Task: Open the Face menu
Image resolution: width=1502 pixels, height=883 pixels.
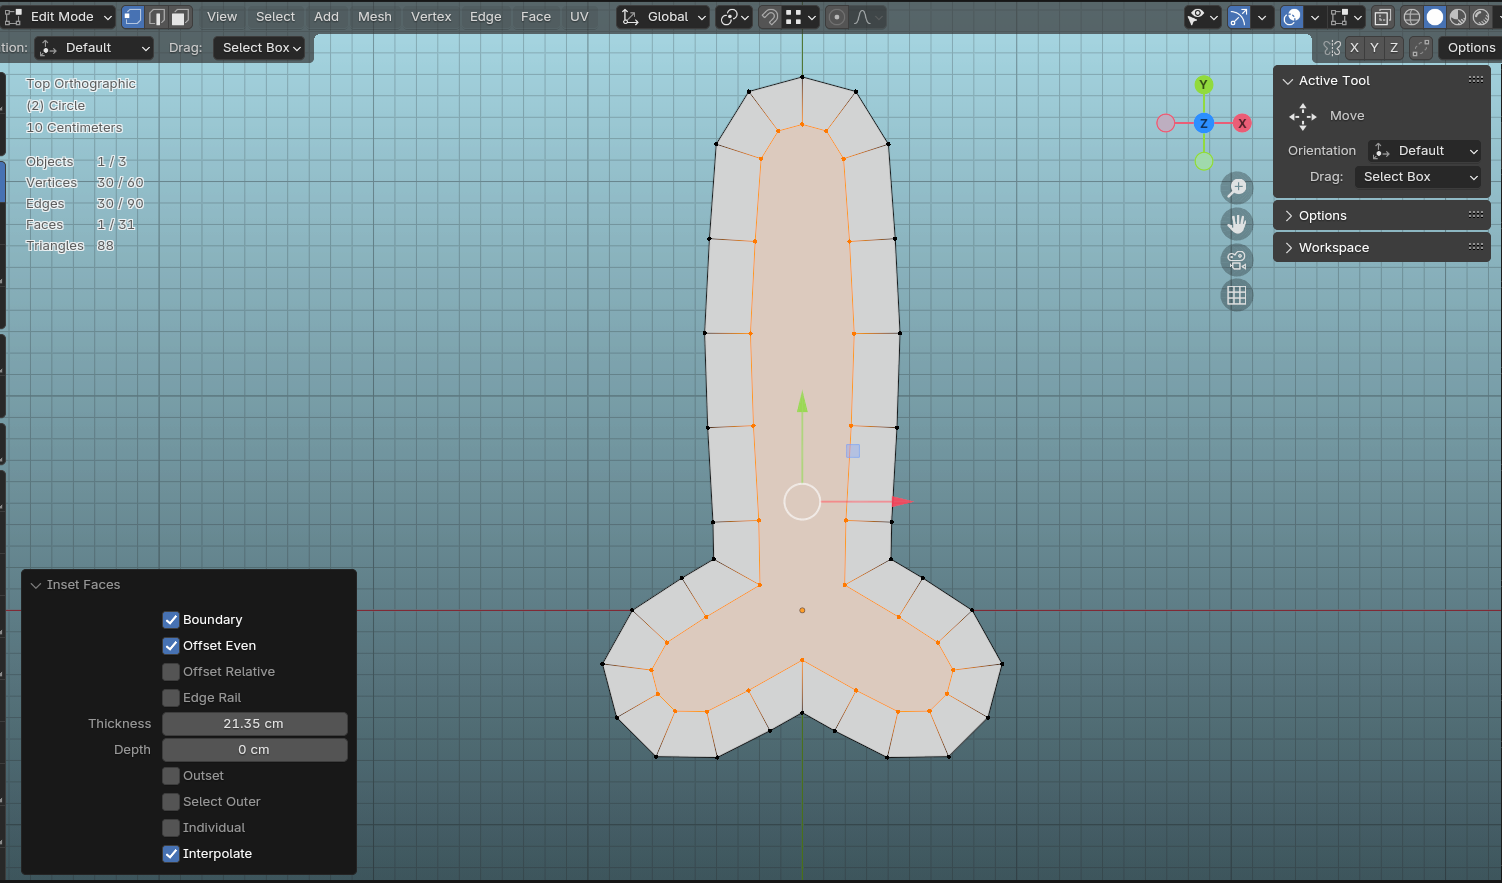Action: point(535,17)
